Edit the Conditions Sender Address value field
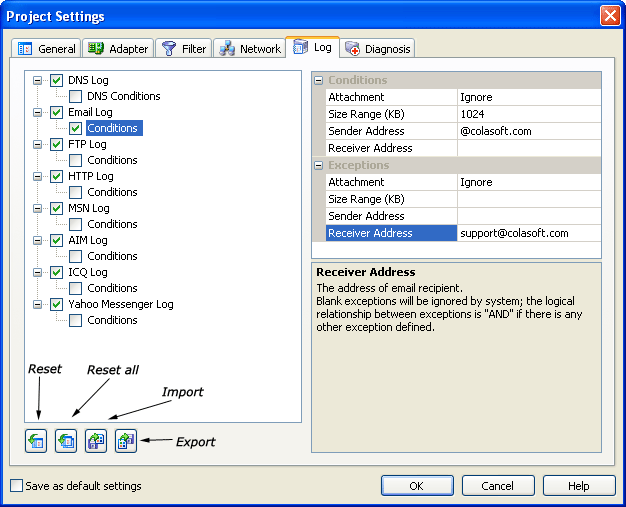Image resolution: width=626 pixels, height=507 pixels. coord(528,131)
